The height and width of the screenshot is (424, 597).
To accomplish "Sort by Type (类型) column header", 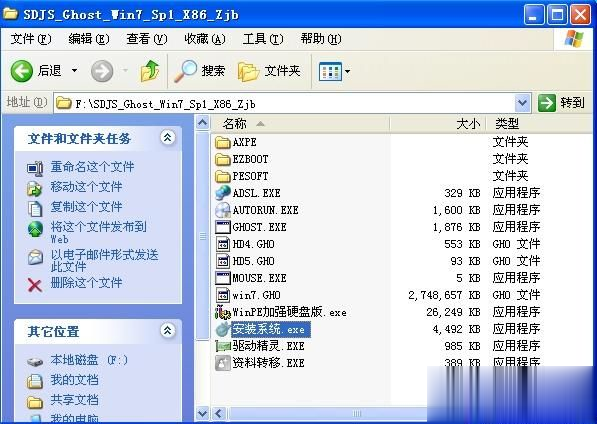I will point(539,124).
